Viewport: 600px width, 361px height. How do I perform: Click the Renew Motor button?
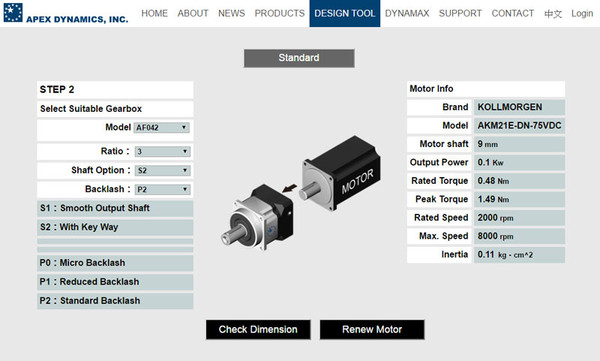click(372, 330)
